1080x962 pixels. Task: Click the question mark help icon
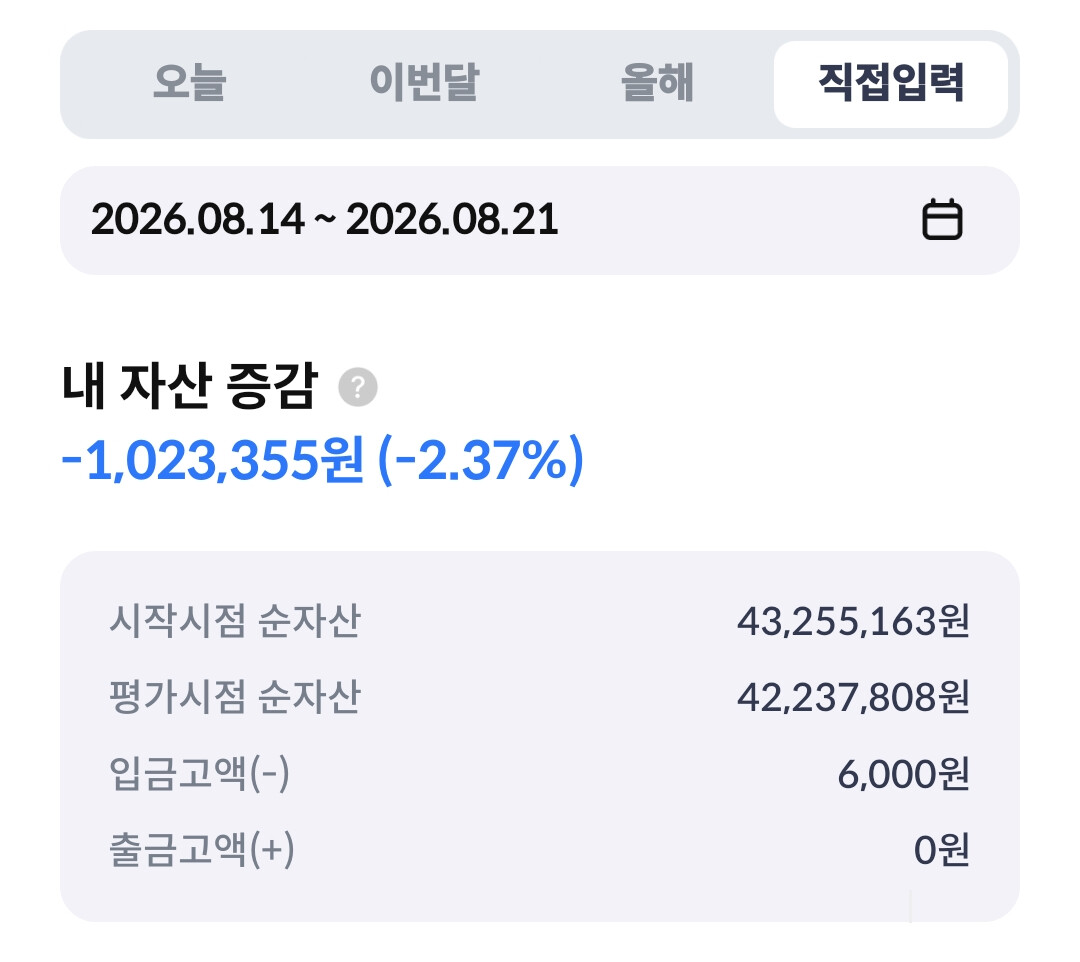tap(357, 387)
